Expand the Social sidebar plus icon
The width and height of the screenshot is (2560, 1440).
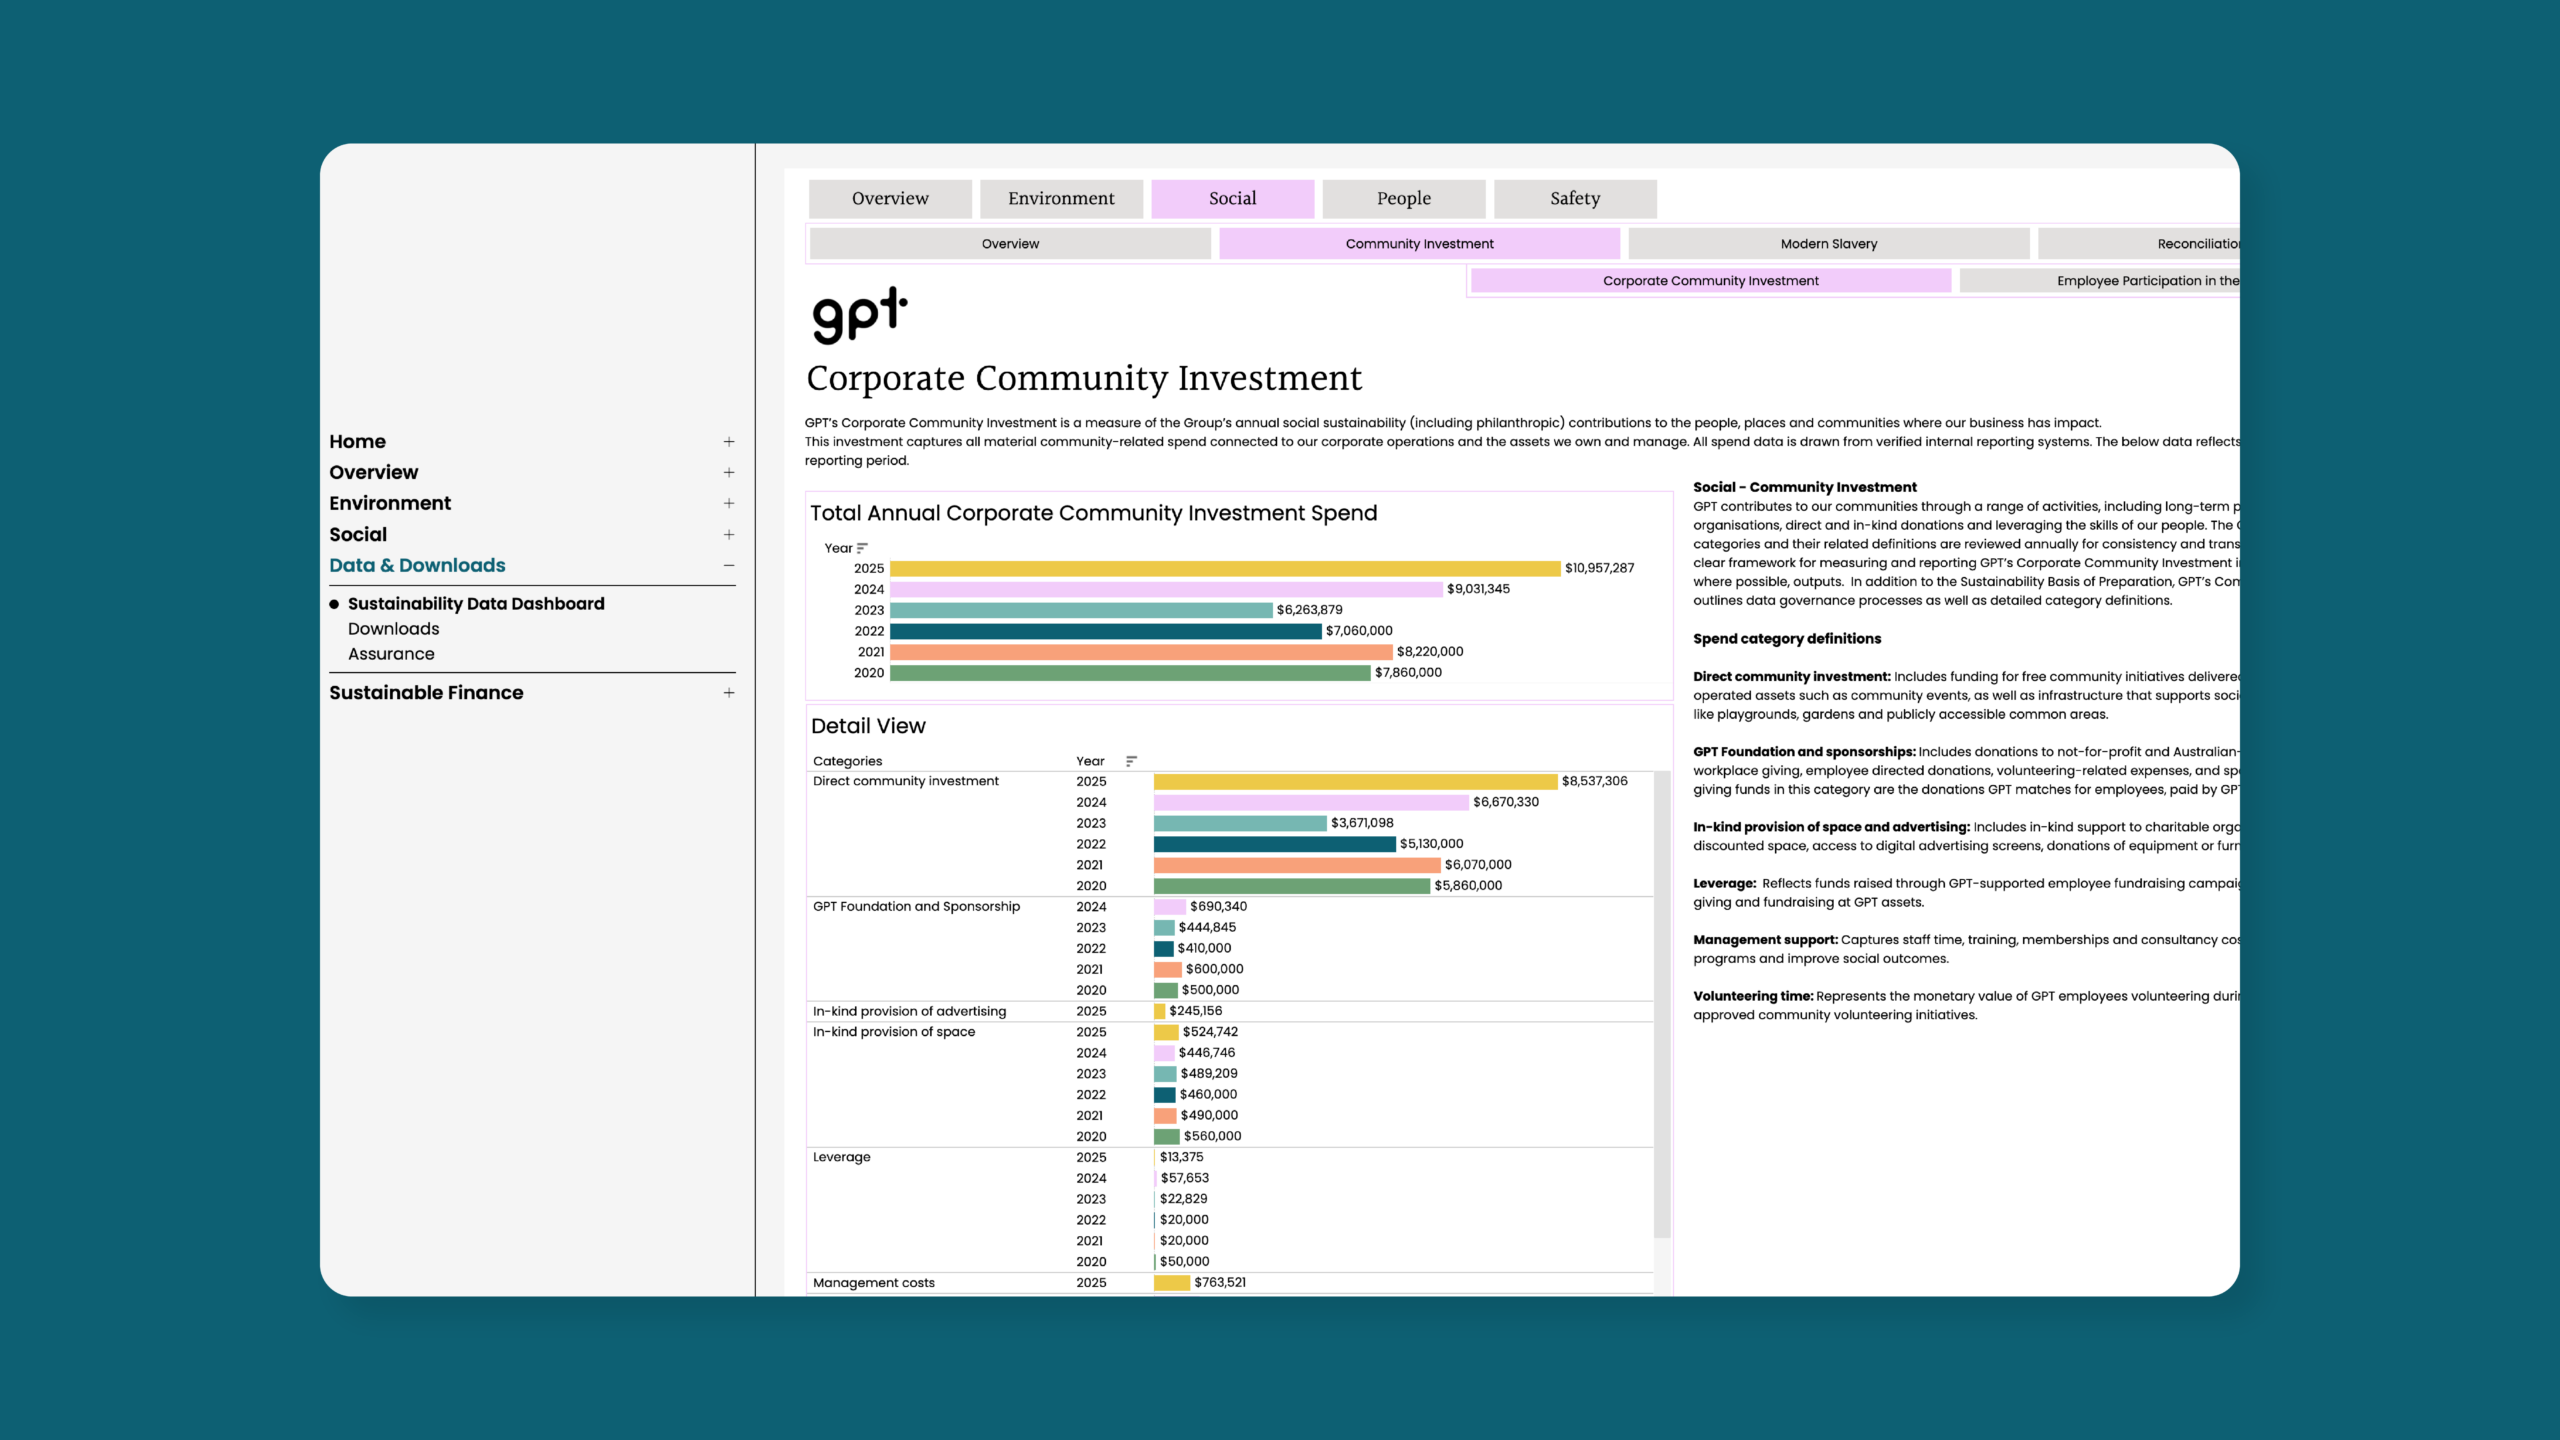tap(729, 535)
